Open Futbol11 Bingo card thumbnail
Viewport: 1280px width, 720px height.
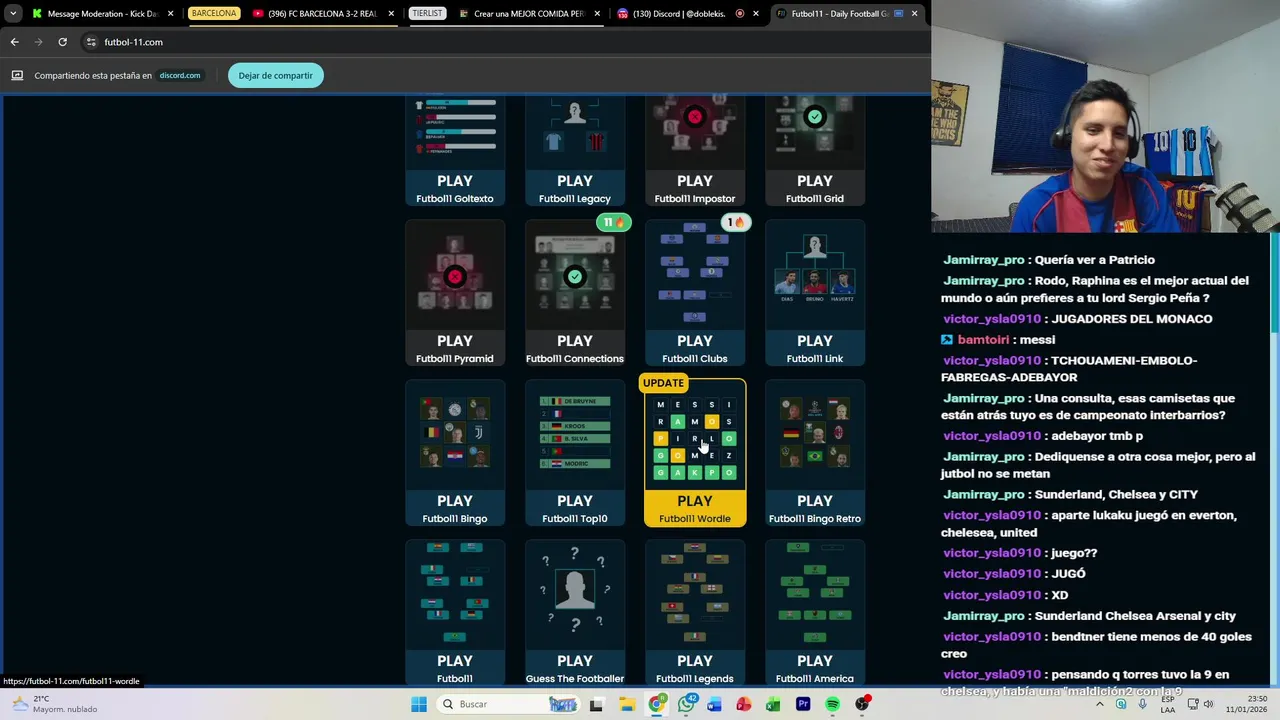tap(455, 434)
